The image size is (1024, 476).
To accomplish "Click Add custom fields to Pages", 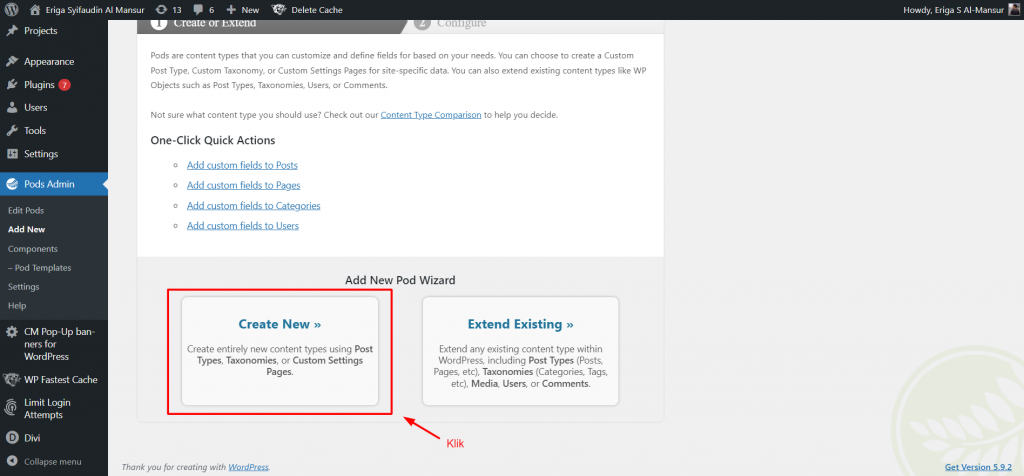I will (x=244, y=185).
